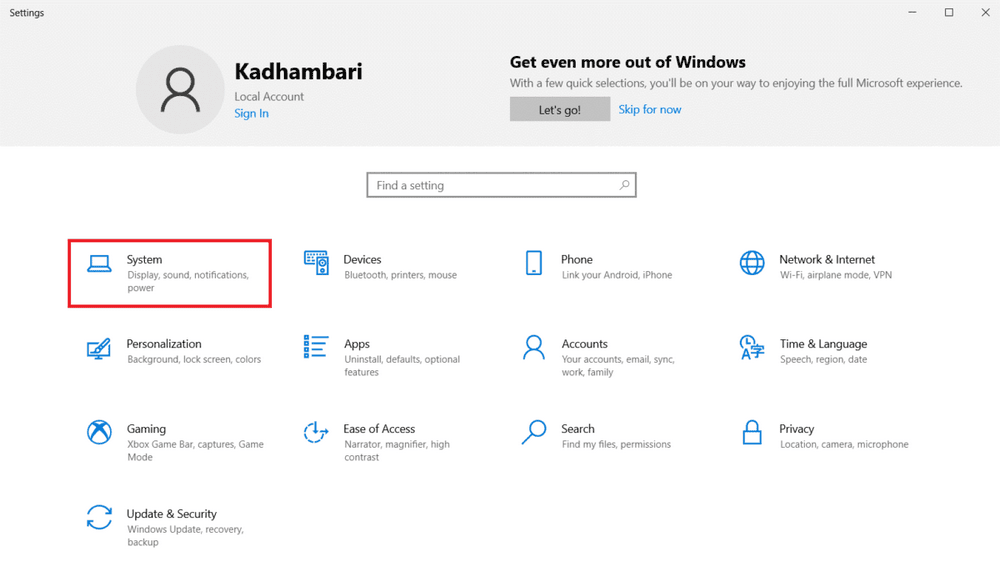This screenshot has height=572, width=1000.
Task: Click the System laptop icon
Action: (x=99, y=264)
